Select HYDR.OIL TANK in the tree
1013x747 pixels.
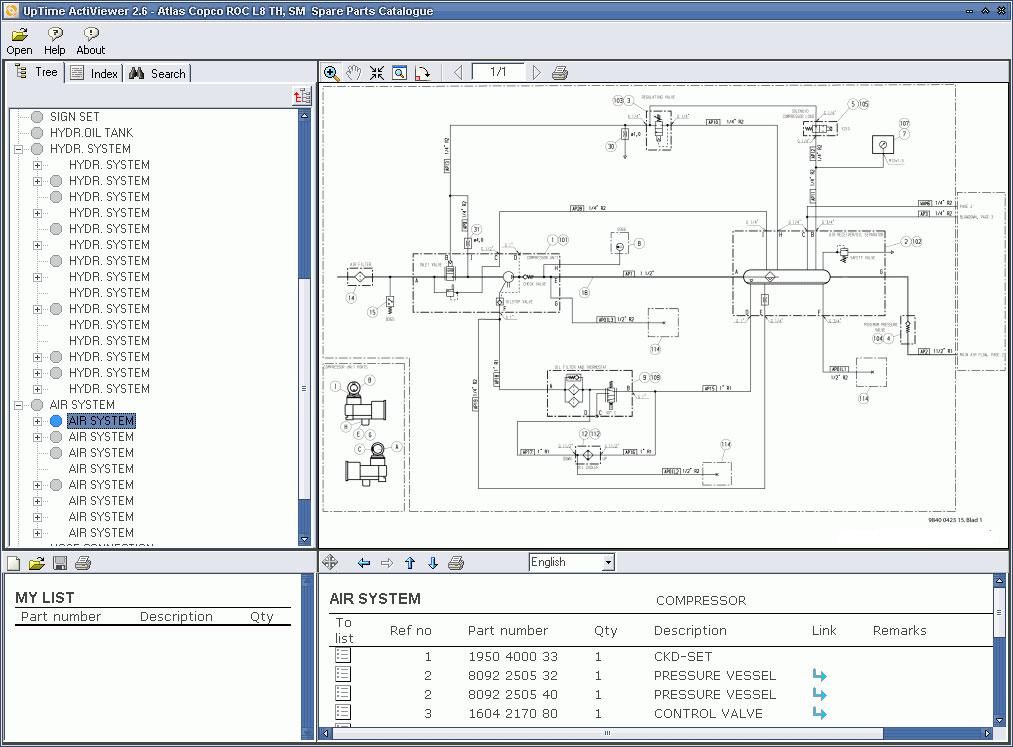tap(92, 133)
